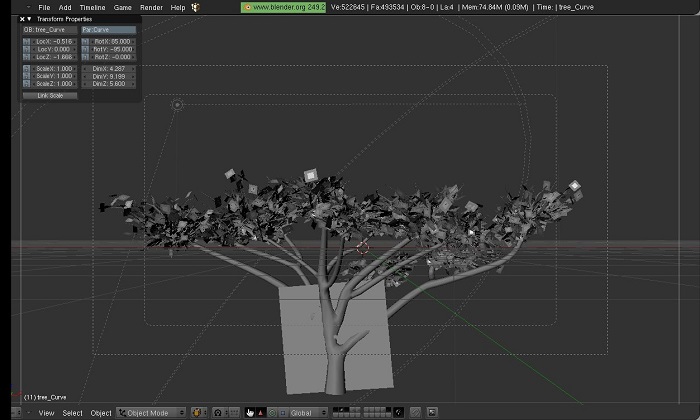
Task: Open the pivot point selector icon
Action: tap(221, 413)
